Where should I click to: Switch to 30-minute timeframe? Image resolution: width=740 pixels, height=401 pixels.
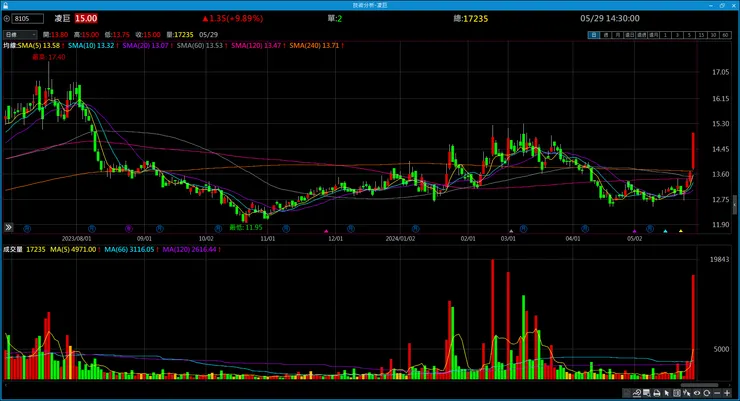(x=713, y=35)
